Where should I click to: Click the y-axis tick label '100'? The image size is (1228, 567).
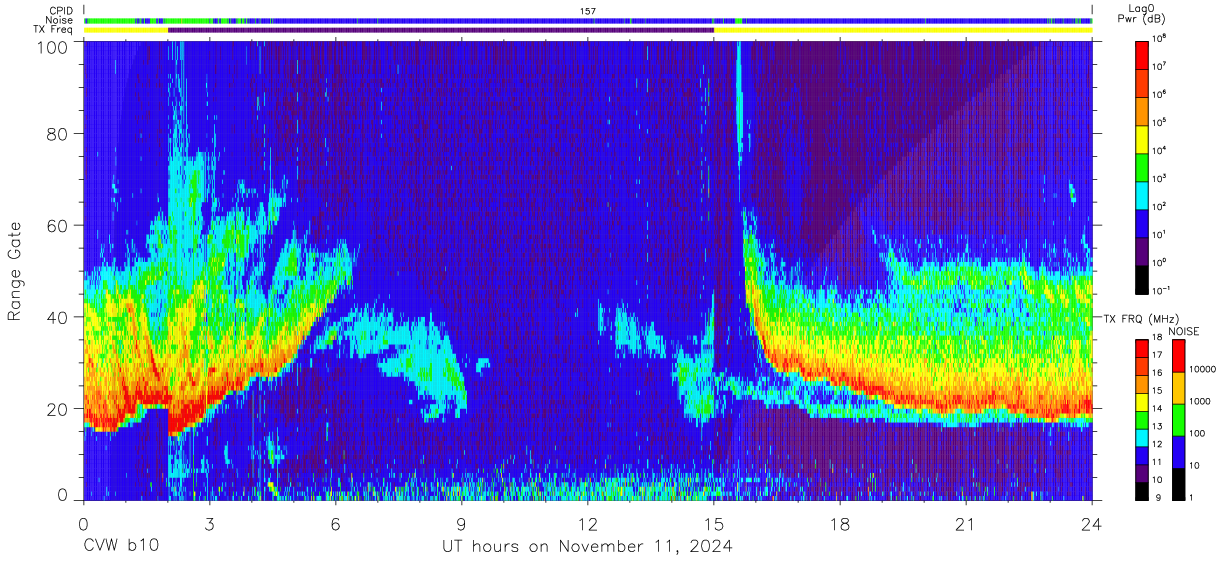point(55,47)
